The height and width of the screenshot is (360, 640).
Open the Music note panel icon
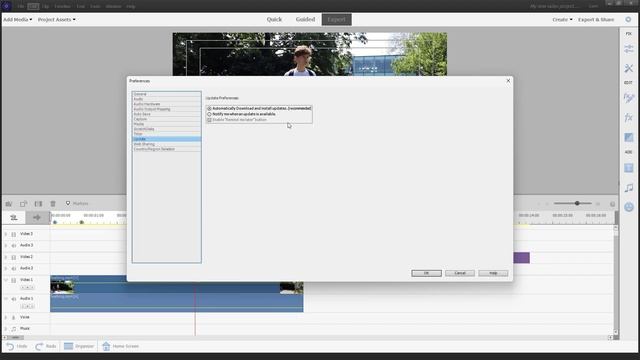tap(629, 188)
